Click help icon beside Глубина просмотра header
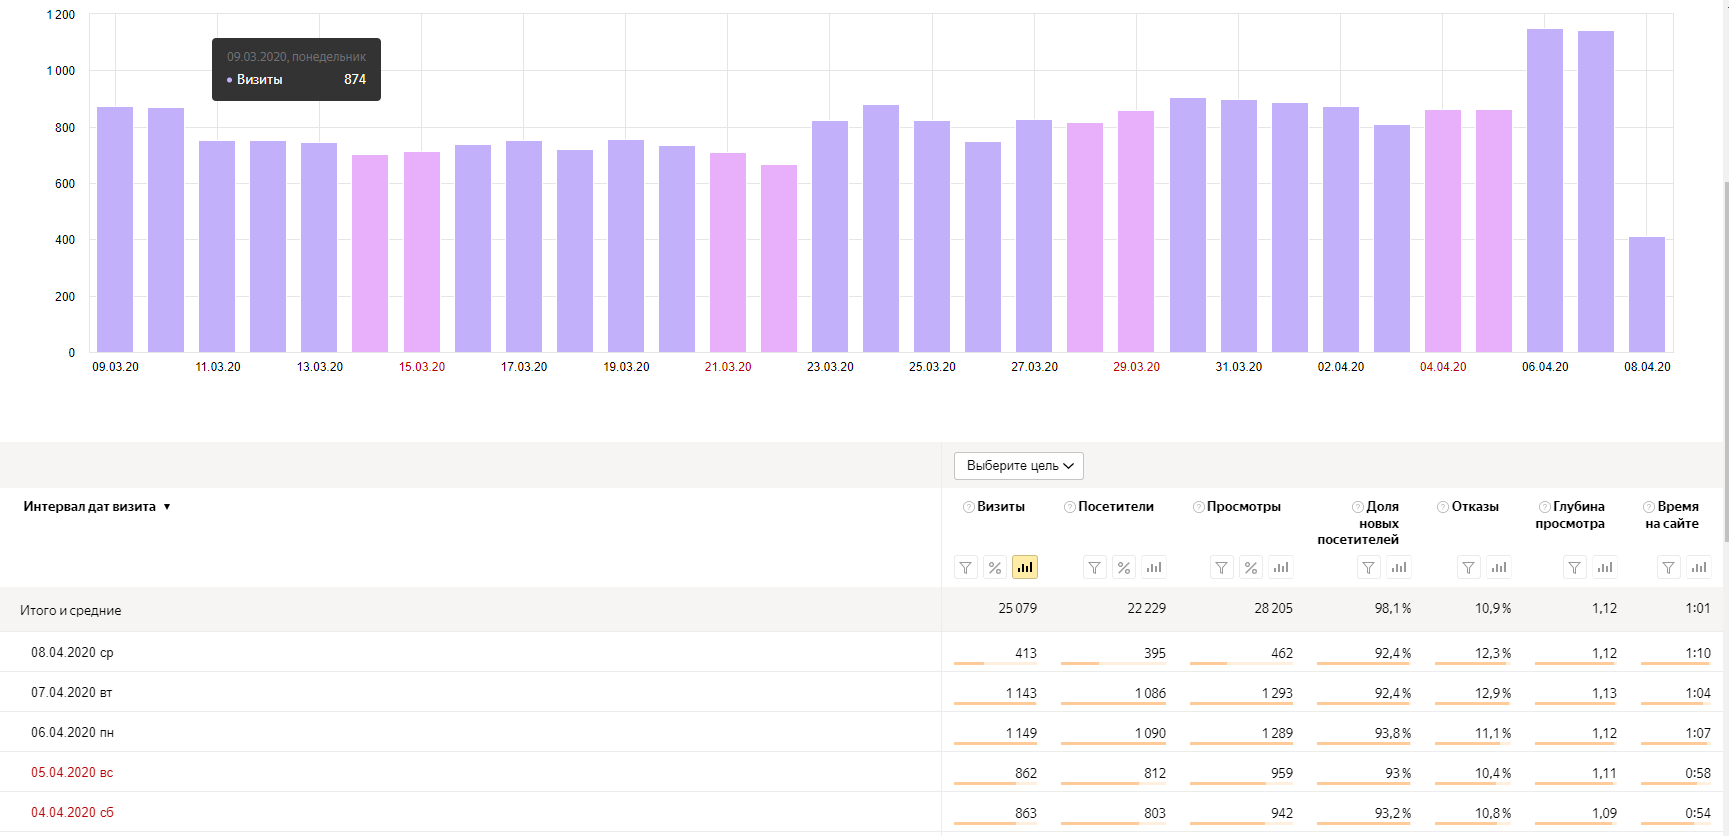This screenshot has height=836, width=1729. point(1544,507)
